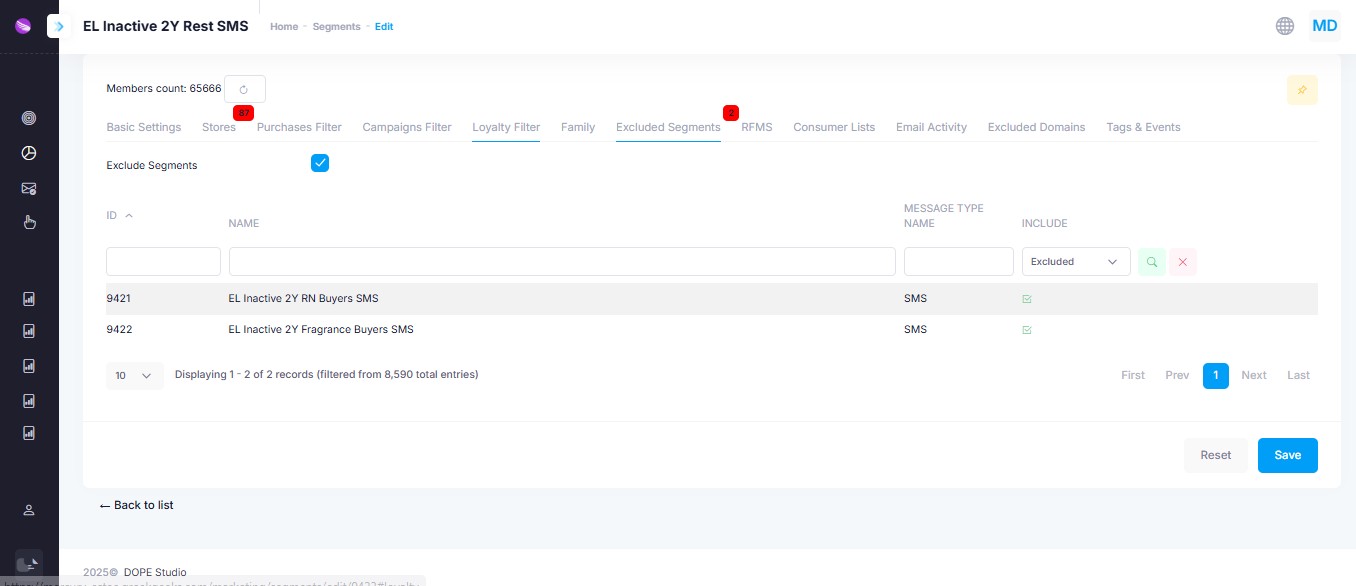Switch to the Stores tab
The image size is (1356, 586).
[219, 127]
